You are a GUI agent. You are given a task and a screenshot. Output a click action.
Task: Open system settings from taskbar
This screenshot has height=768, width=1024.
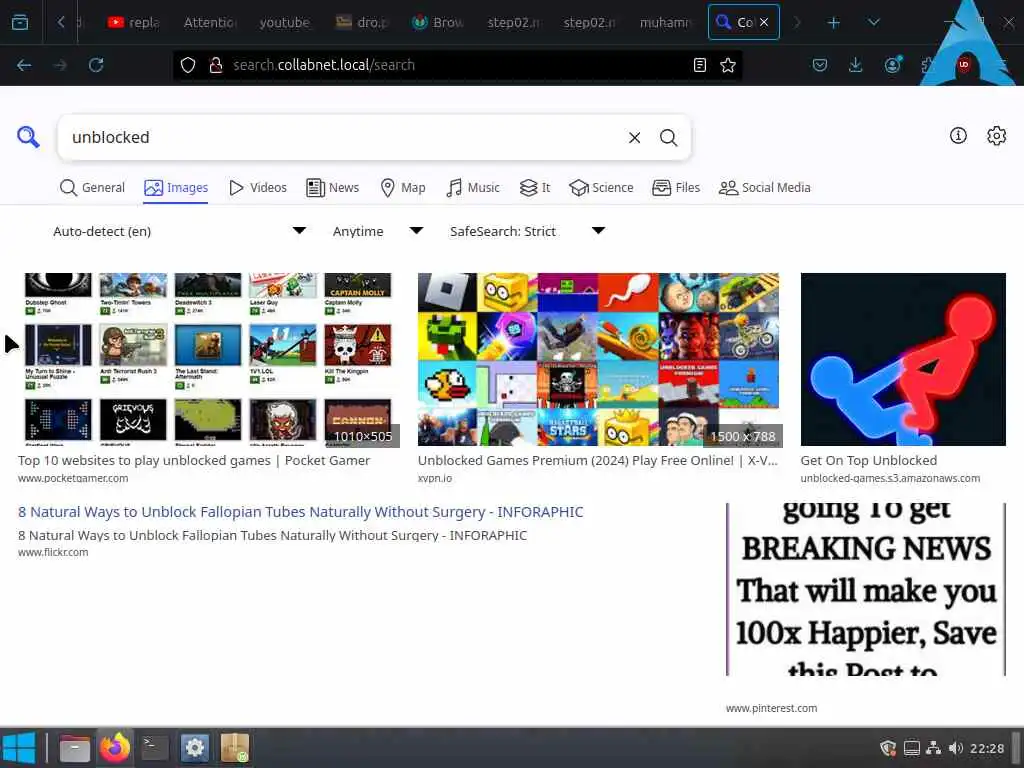click(195, 748)
